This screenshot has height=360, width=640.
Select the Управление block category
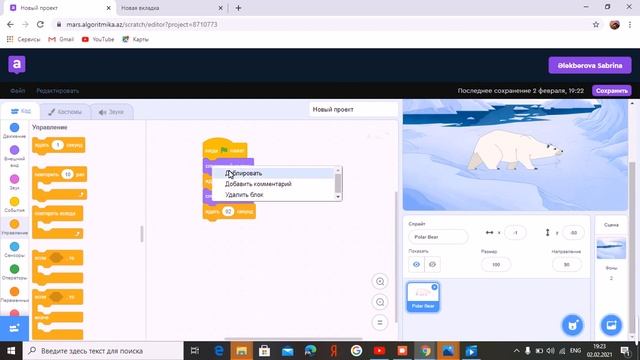[x=14, y=227]
